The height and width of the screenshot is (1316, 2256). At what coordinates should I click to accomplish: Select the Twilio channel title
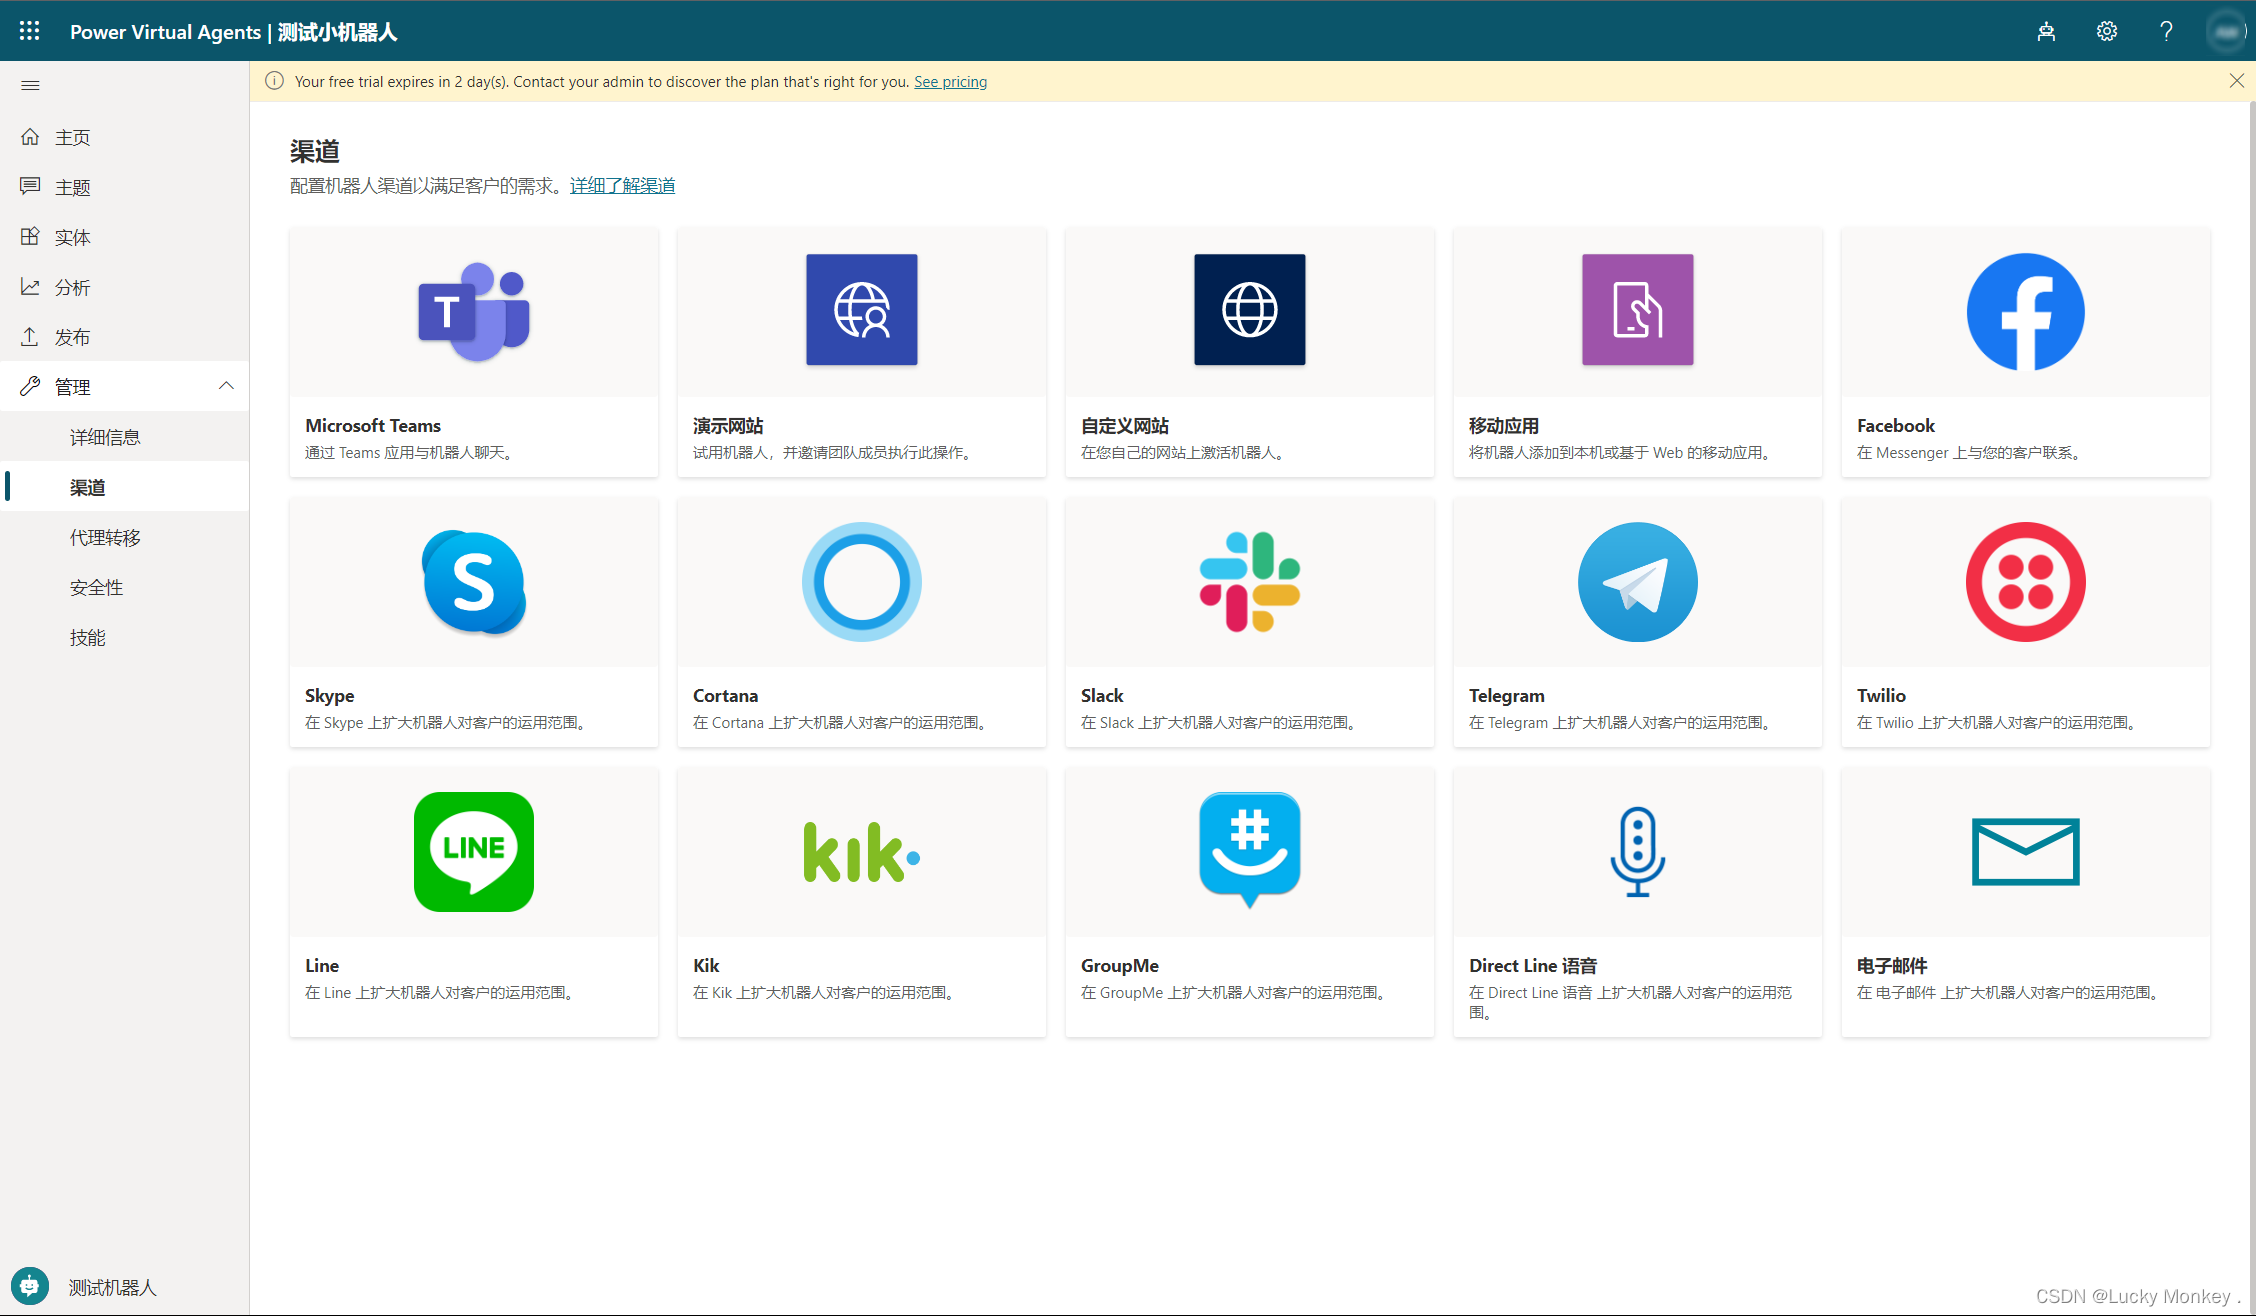[x=1881, y=696]
